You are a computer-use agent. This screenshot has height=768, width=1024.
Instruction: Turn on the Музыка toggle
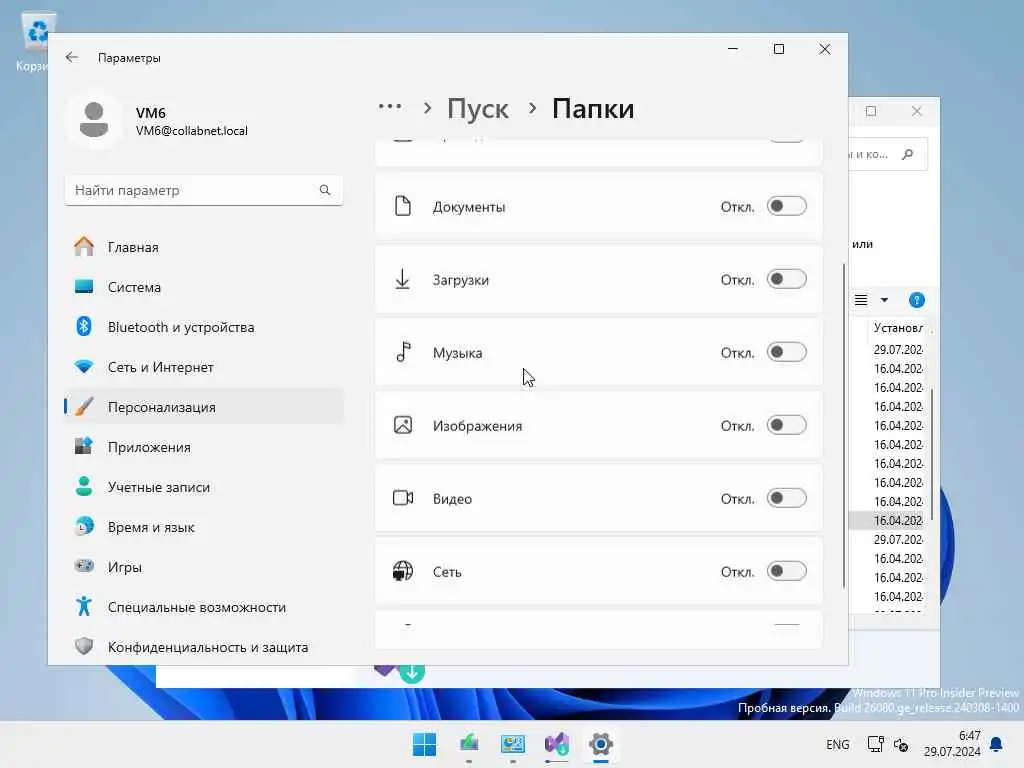(x=786, y=353)
